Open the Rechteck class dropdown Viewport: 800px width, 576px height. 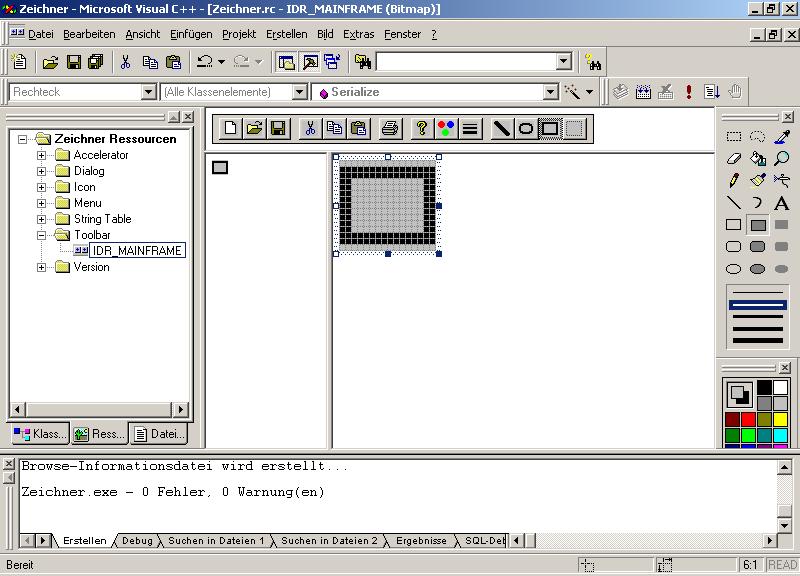click(x=148, y=92)
